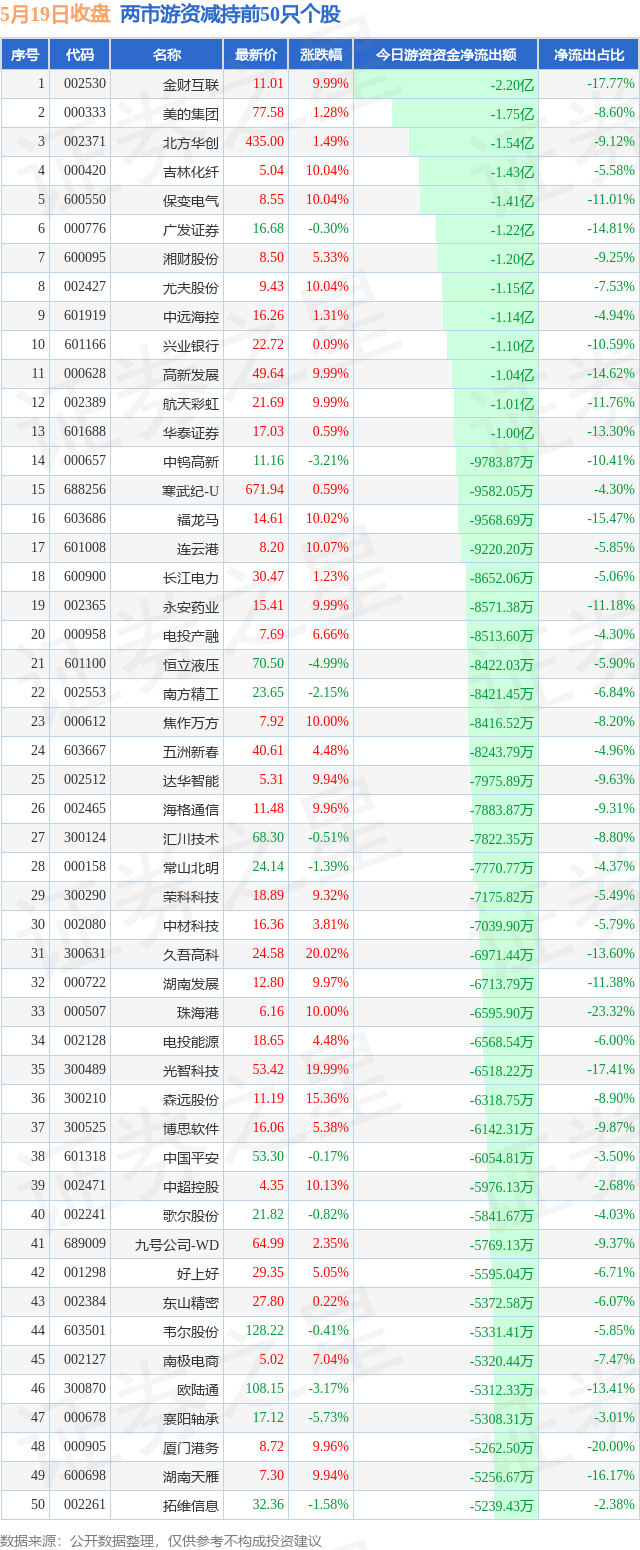This screenshot has height=1550, width=640.
Task: Click price 671.94
Action: click(265, 490)
